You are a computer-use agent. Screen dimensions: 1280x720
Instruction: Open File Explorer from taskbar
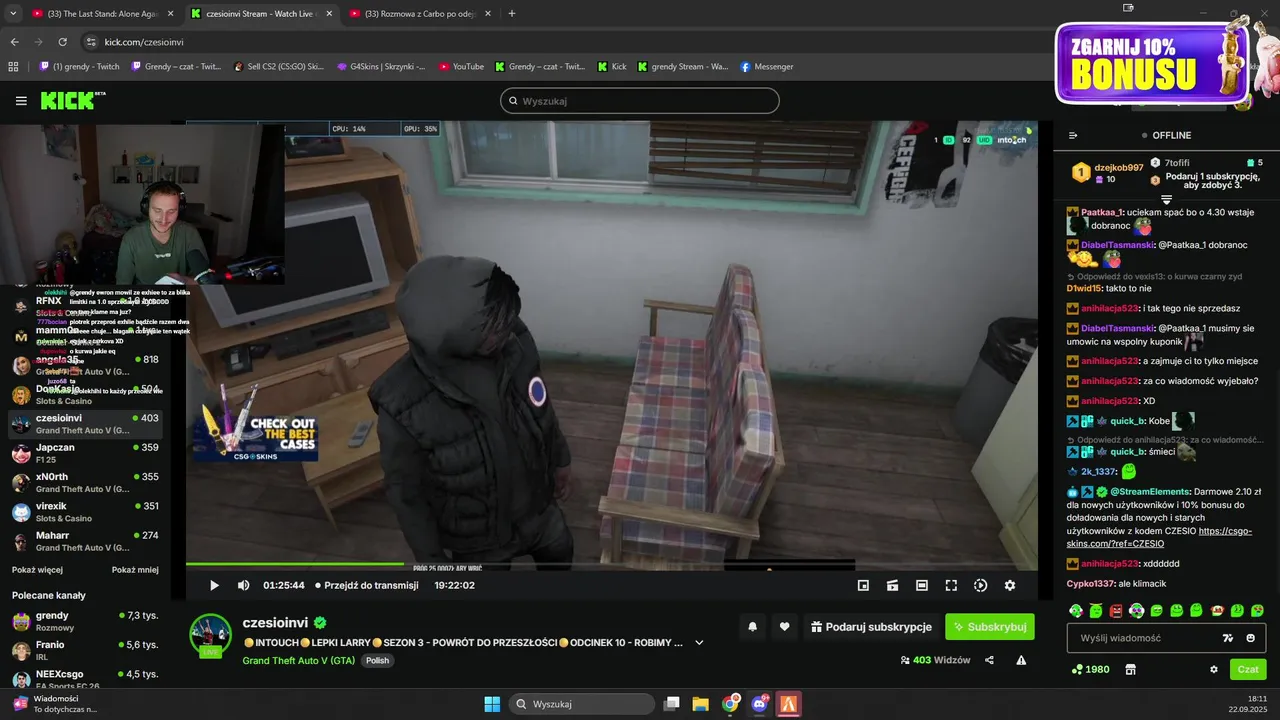[701, 704]
